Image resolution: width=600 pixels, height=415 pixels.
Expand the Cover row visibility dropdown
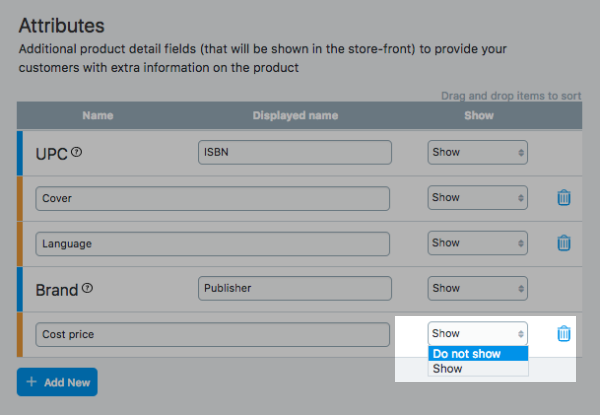click(x=477, y=198)
